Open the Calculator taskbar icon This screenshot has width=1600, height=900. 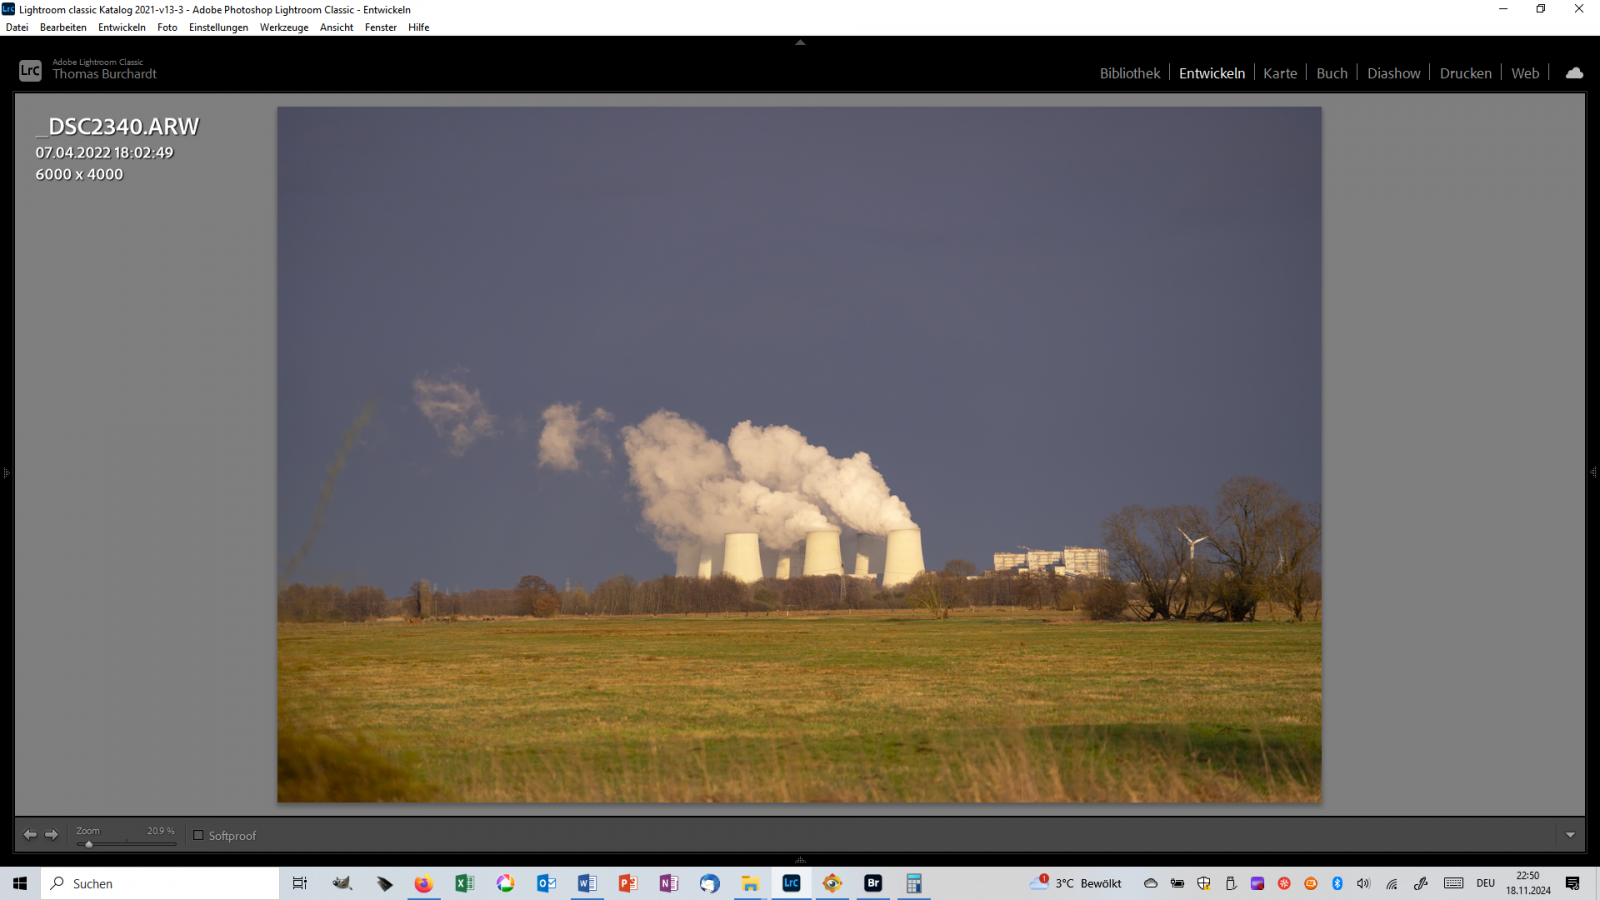tap(914, 883)
